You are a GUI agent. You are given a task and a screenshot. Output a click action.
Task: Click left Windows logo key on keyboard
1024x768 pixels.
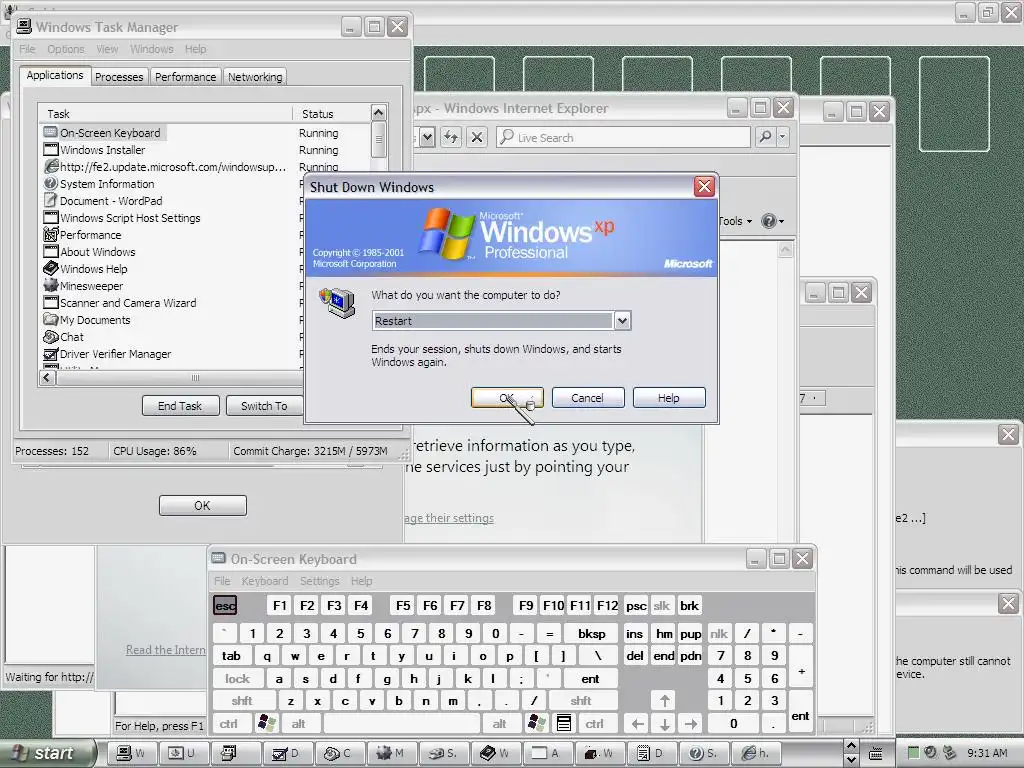(266, 723)
